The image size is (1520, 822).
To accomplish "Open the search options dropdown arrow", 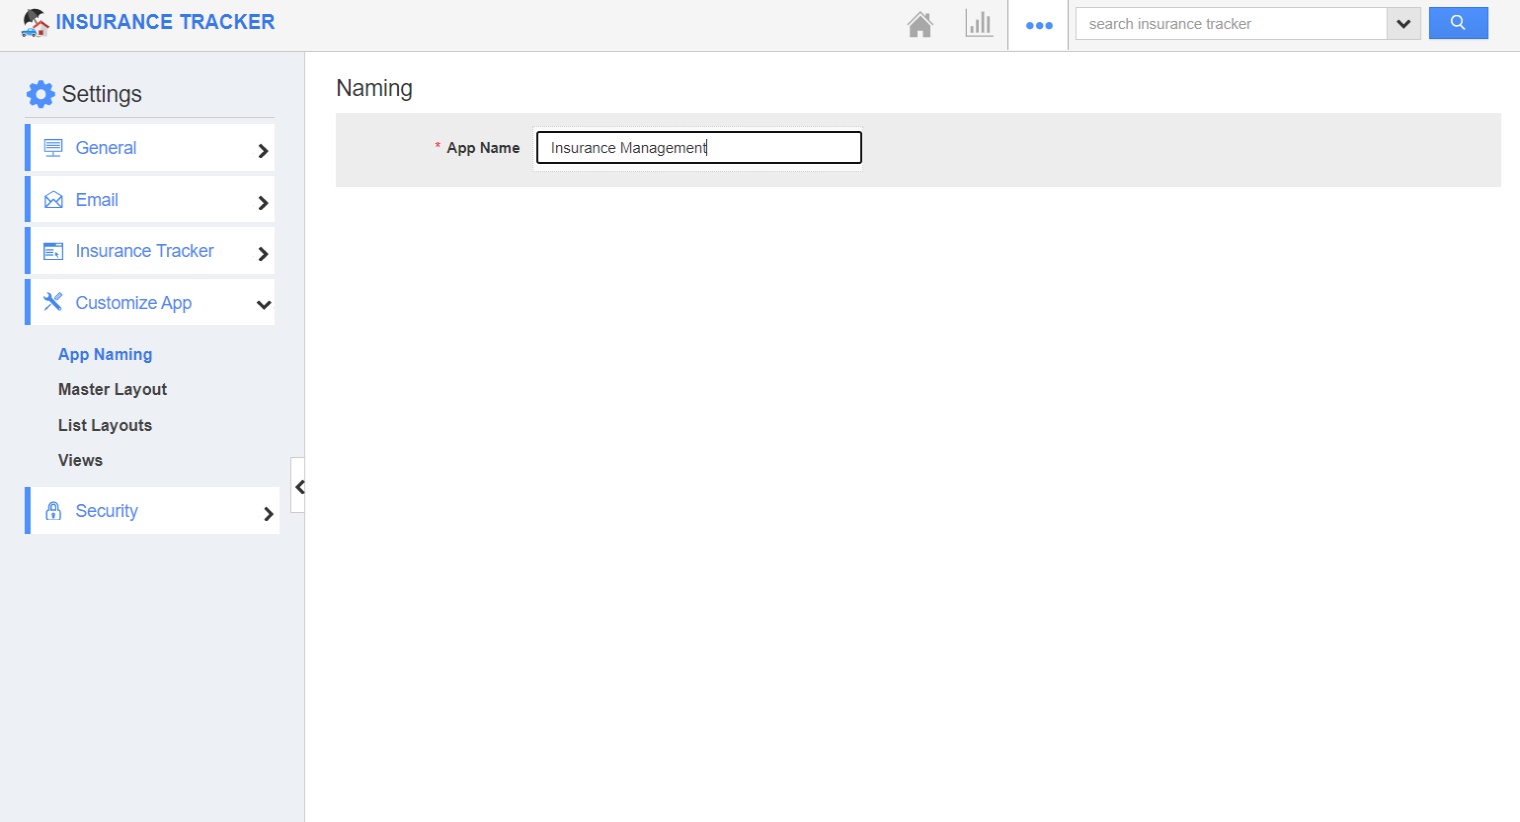I will (1403, 23).
